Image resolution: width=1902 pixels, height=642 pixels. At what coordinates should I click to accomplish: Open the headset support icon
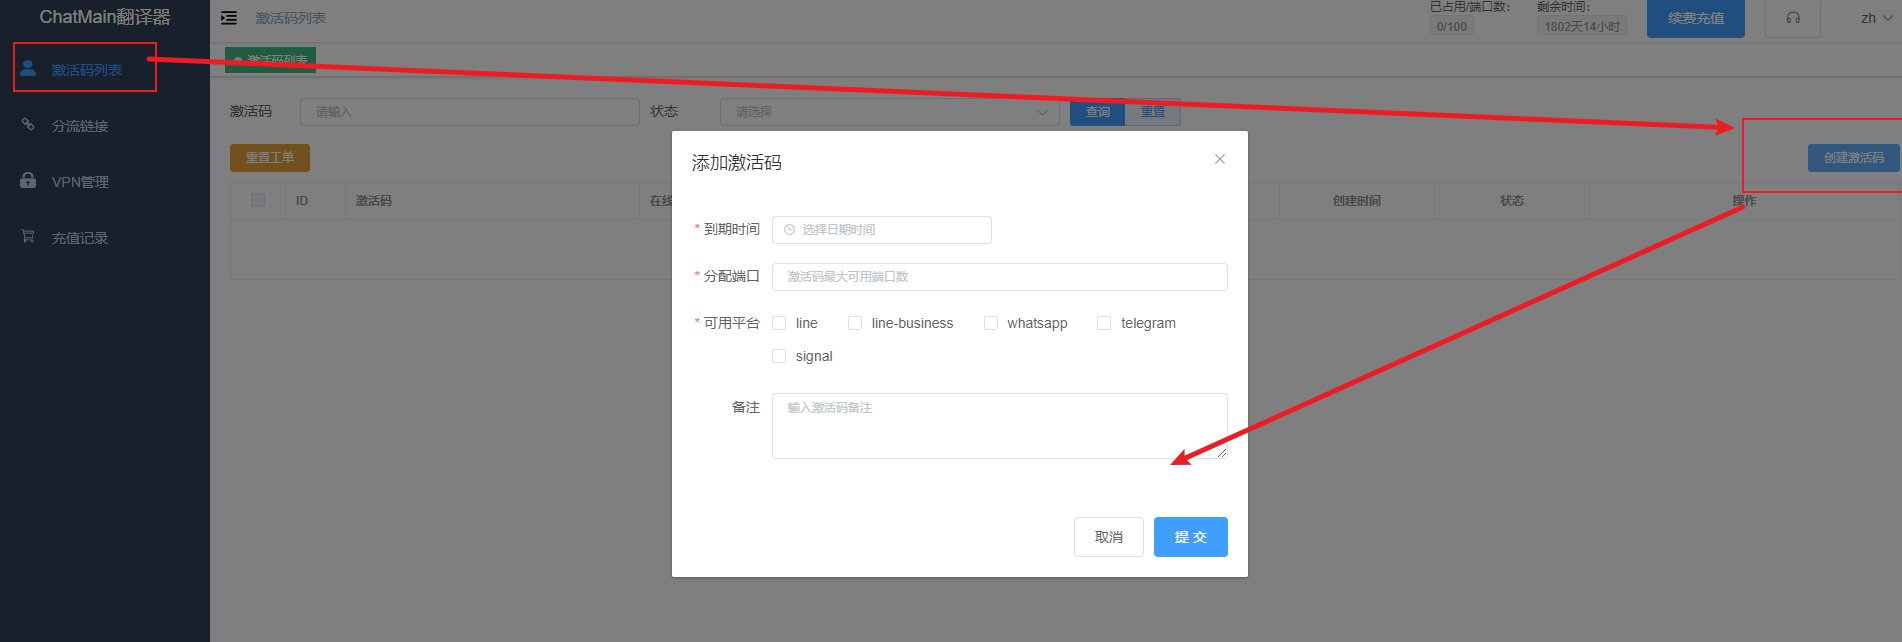(1793, 18)
